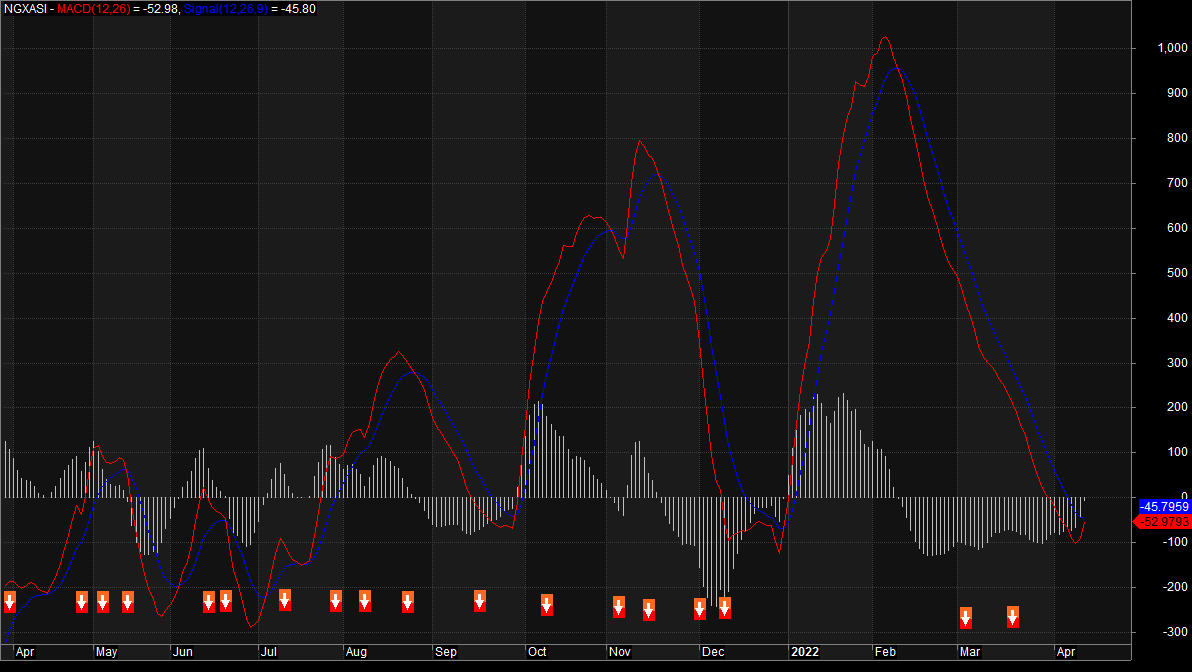The image size is (1192, 672).
Task: Click the 500 level on the y-axis
Action: pyautogui.click(x=1177, y=272)
